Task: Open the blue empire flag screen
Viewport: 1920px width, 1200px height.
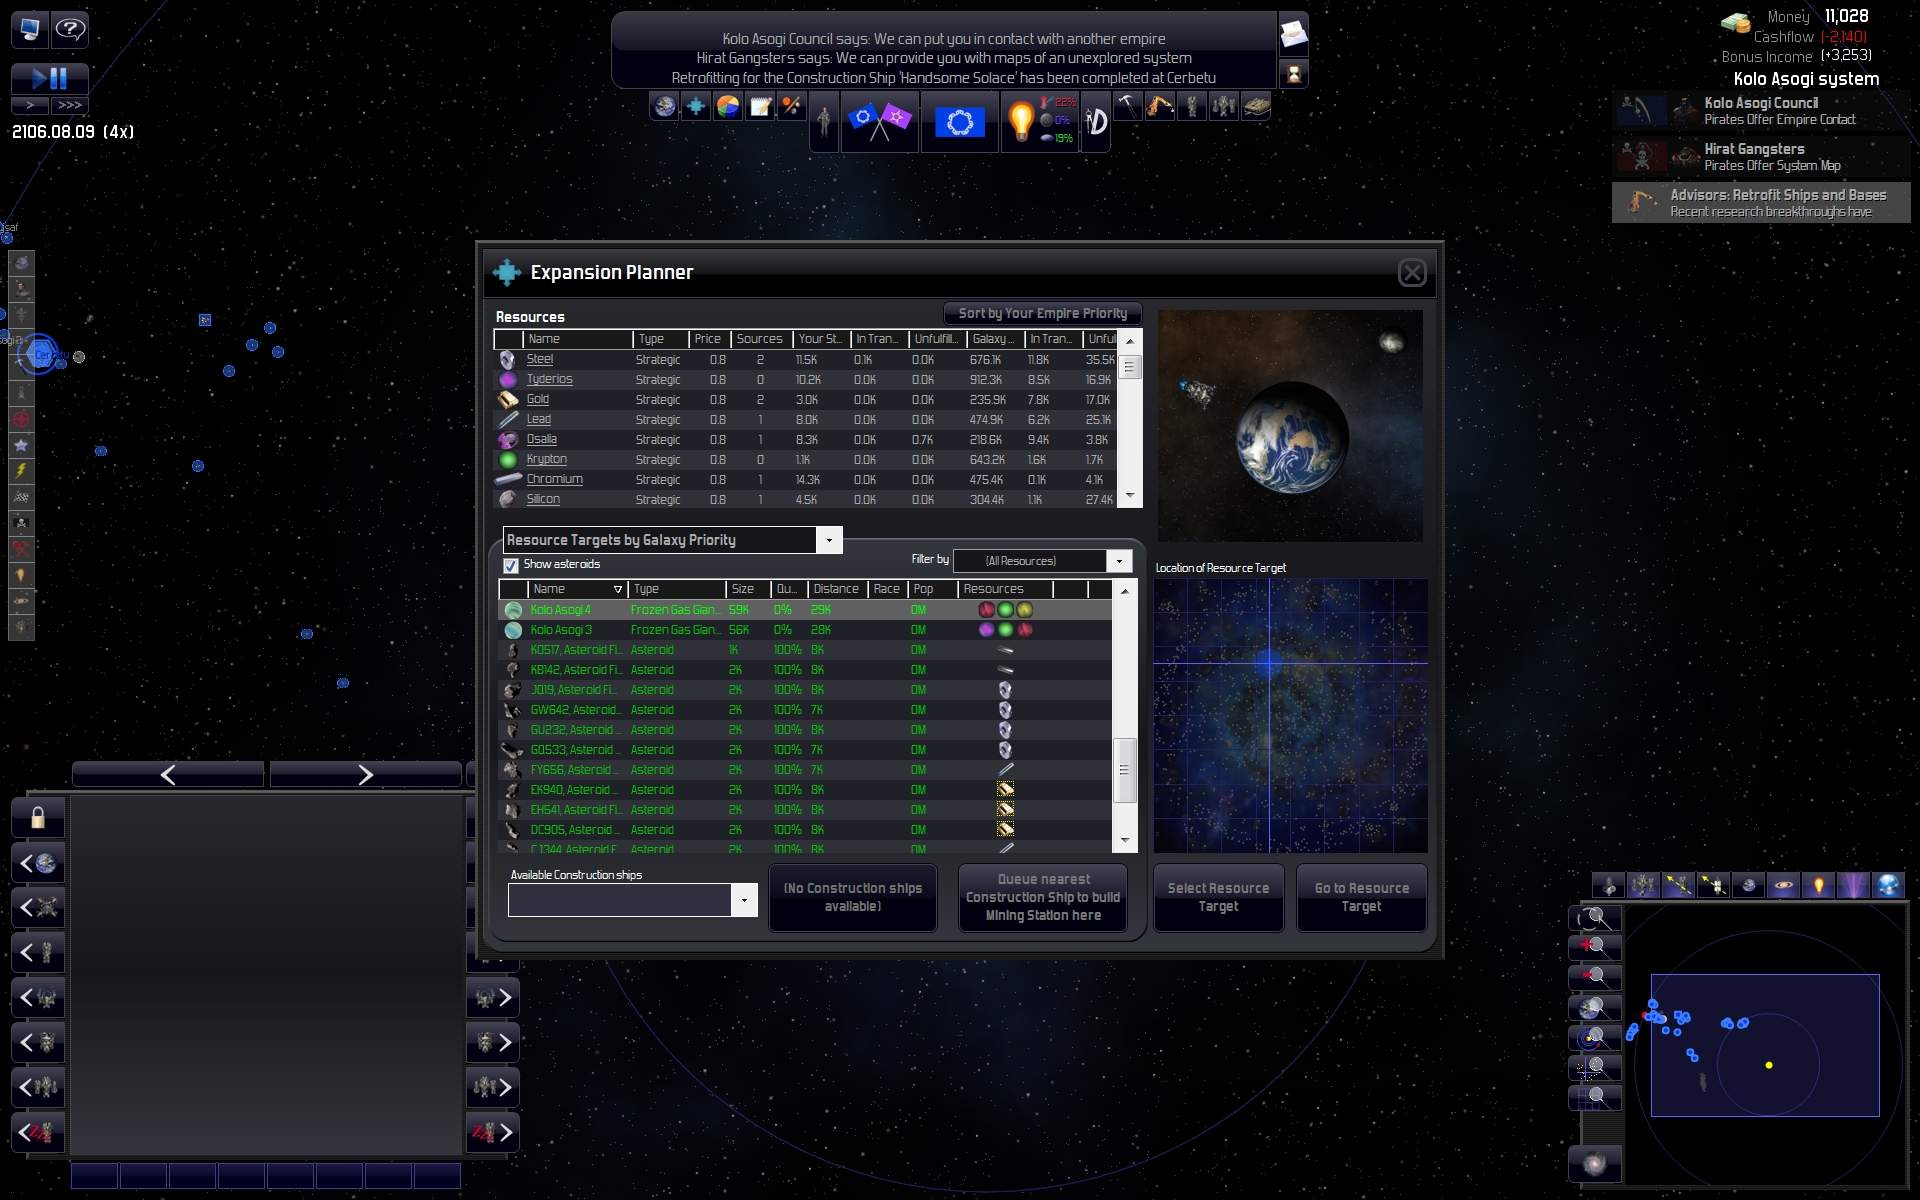Action: pos(960,122)
